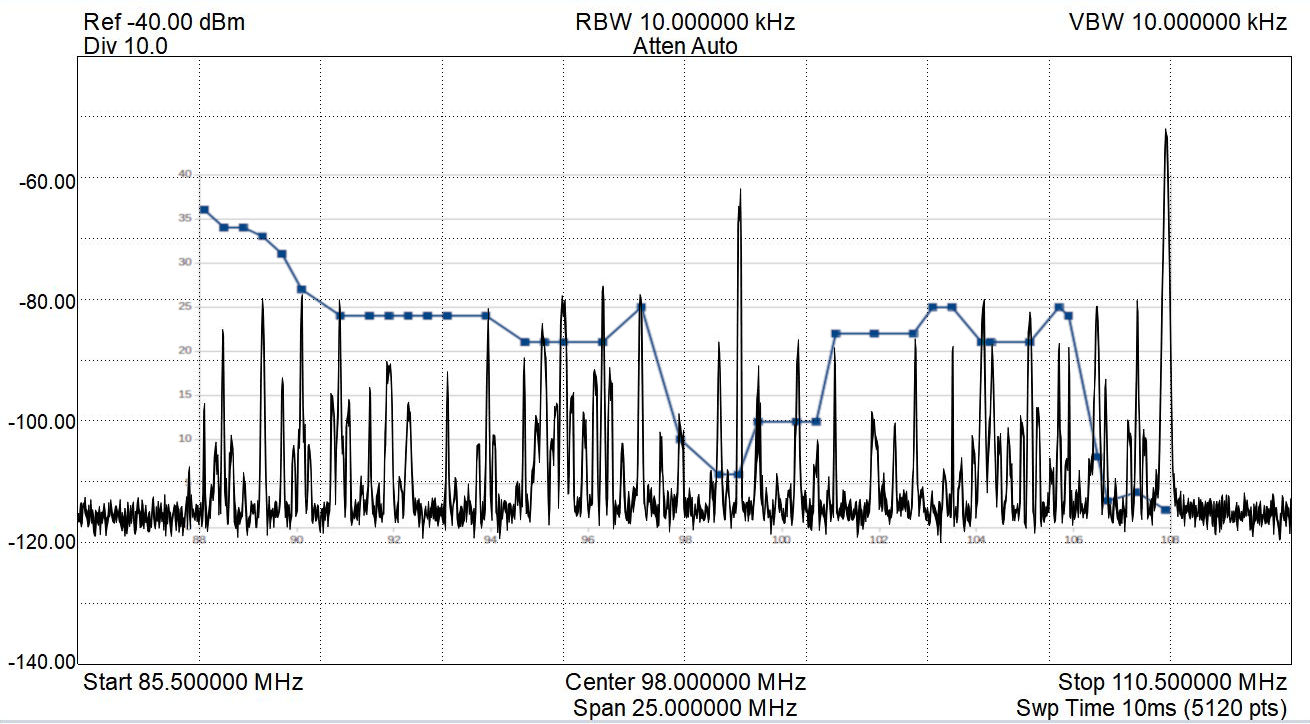Click the VBW 10.000000 kHz label
The height and width of the screenshot is (724, 1310).
tap(1178, 22)
